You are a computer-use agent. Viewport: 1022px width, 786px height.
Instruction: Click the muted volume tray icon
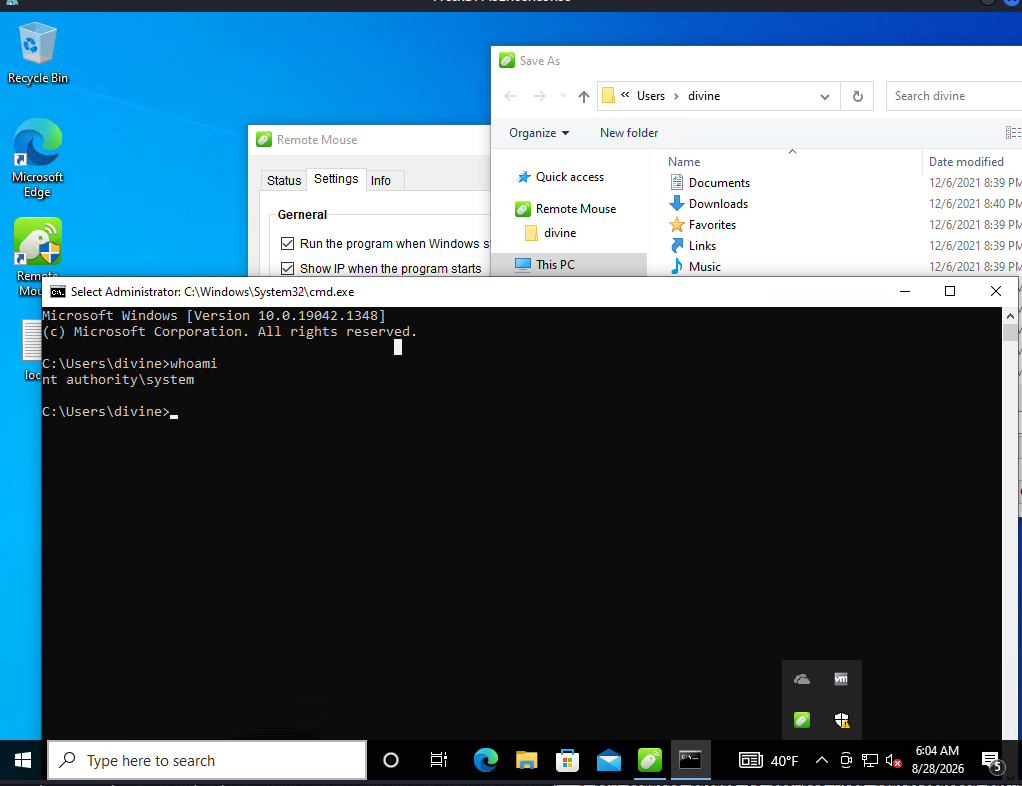pos(893,761)
